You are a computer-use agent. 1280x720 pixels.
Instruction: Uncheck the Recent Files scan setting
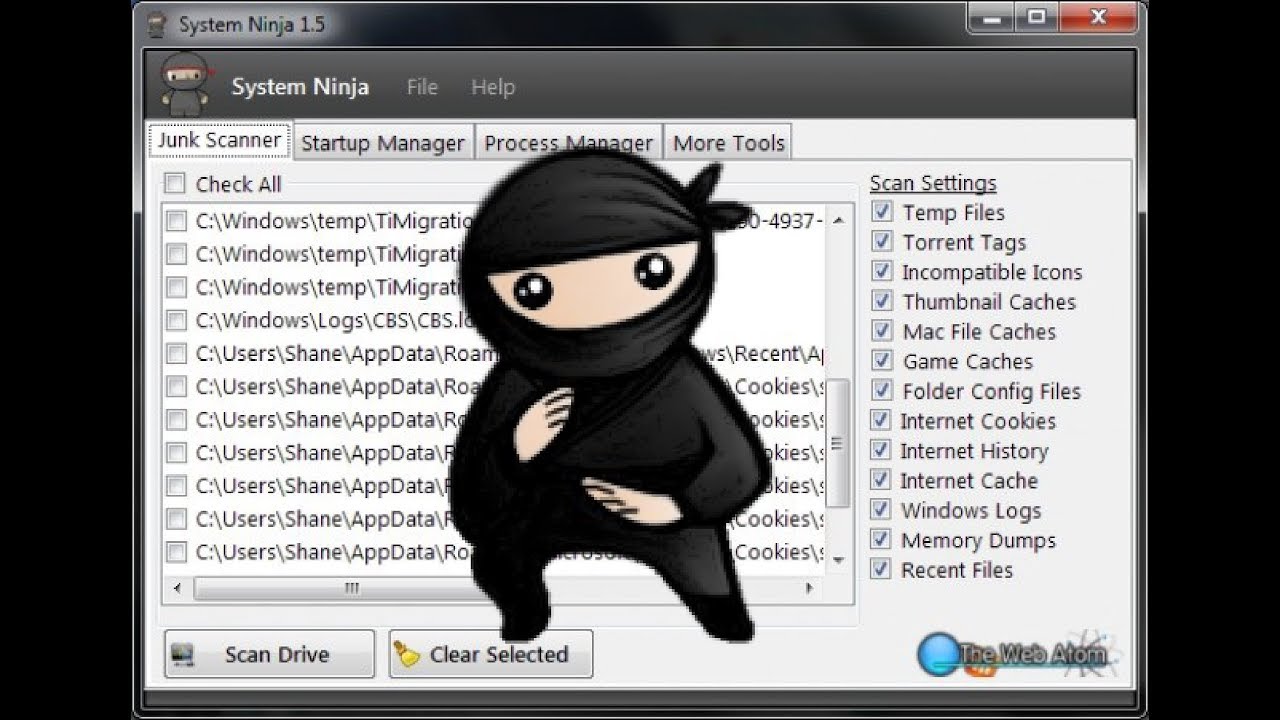pyautogui.click(x=882, y=570)
